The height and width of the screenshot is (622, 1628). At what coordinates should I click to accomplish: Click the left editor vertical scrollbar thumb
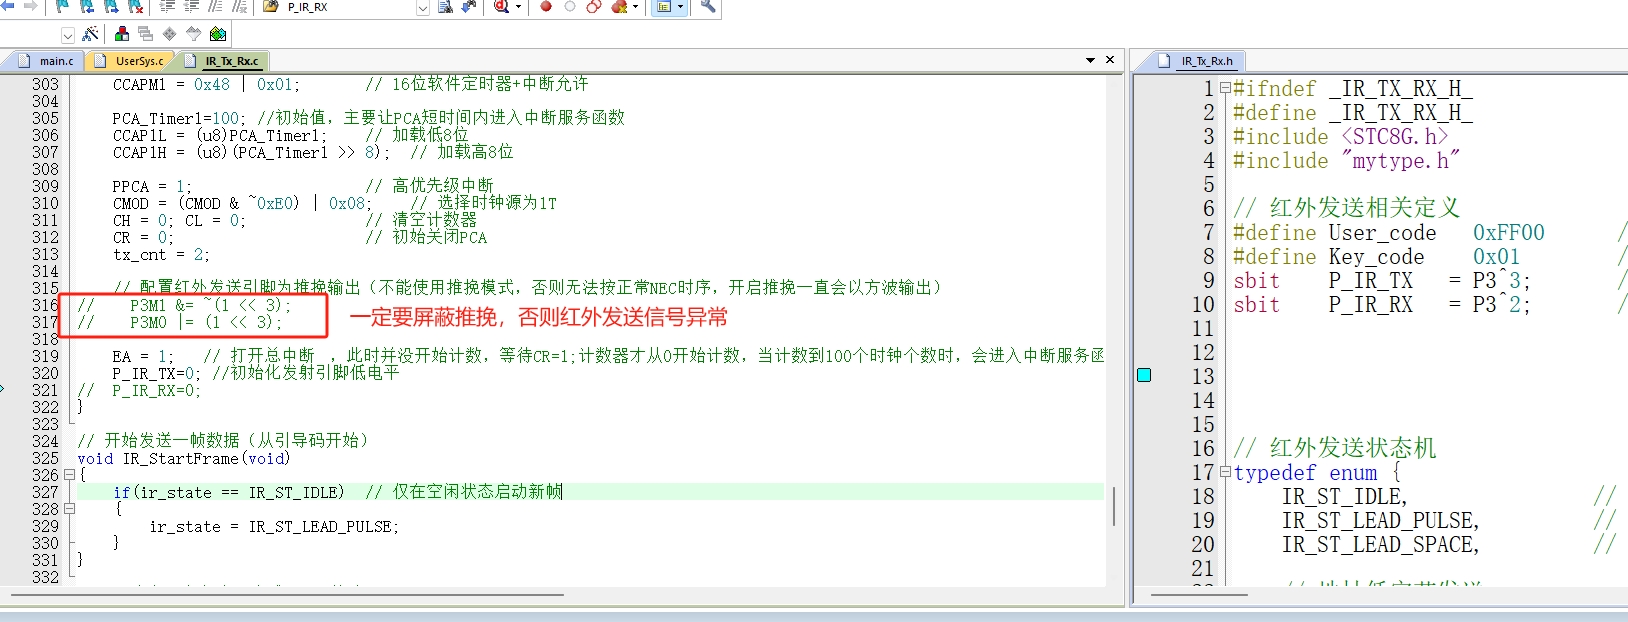tap(1114, 506)
